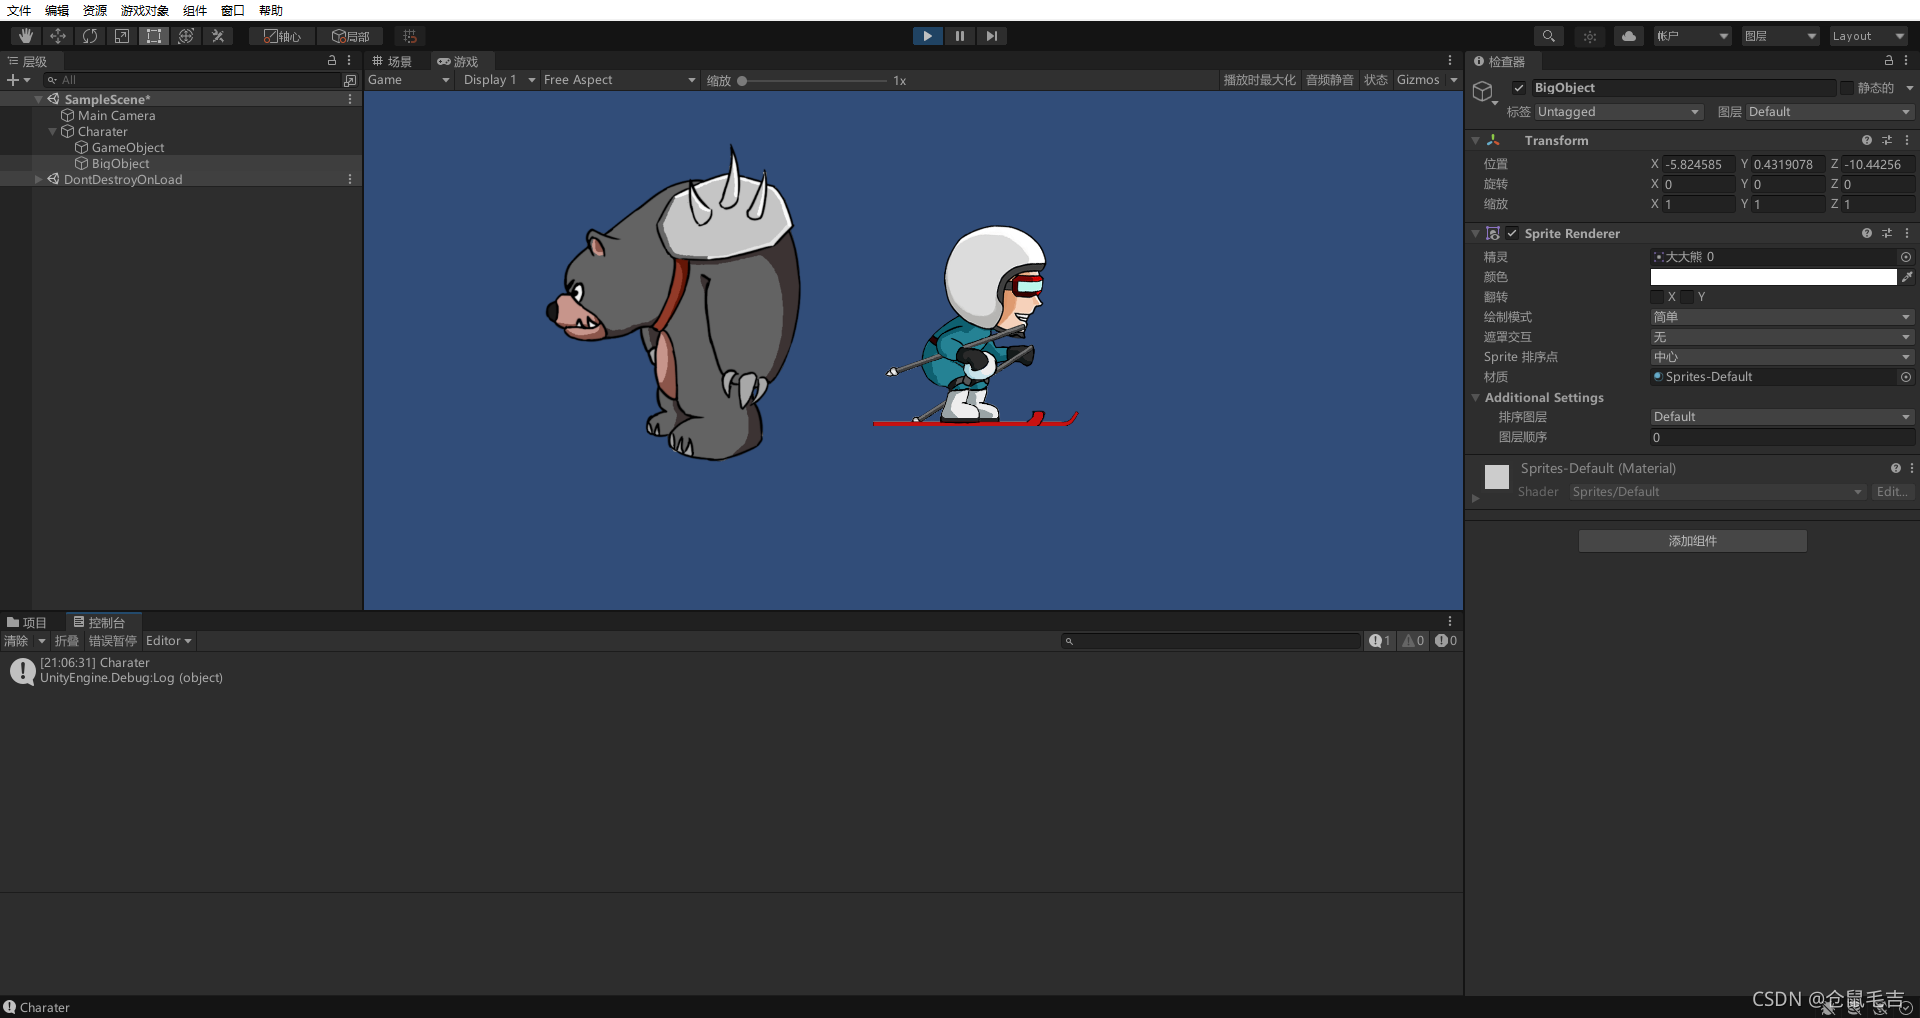Open the Layer dropdown showing Default
Viewport: 1920px width, 1018px height.
point(1829,112)
